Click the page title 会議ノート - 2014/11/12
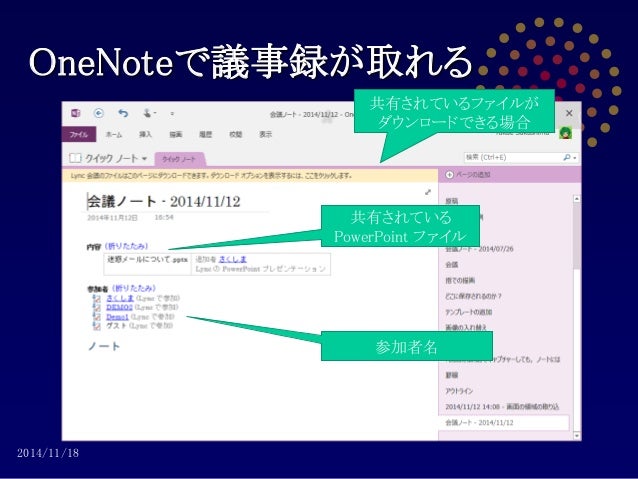The width and height of the screenshot is (638, 479). 164,201
